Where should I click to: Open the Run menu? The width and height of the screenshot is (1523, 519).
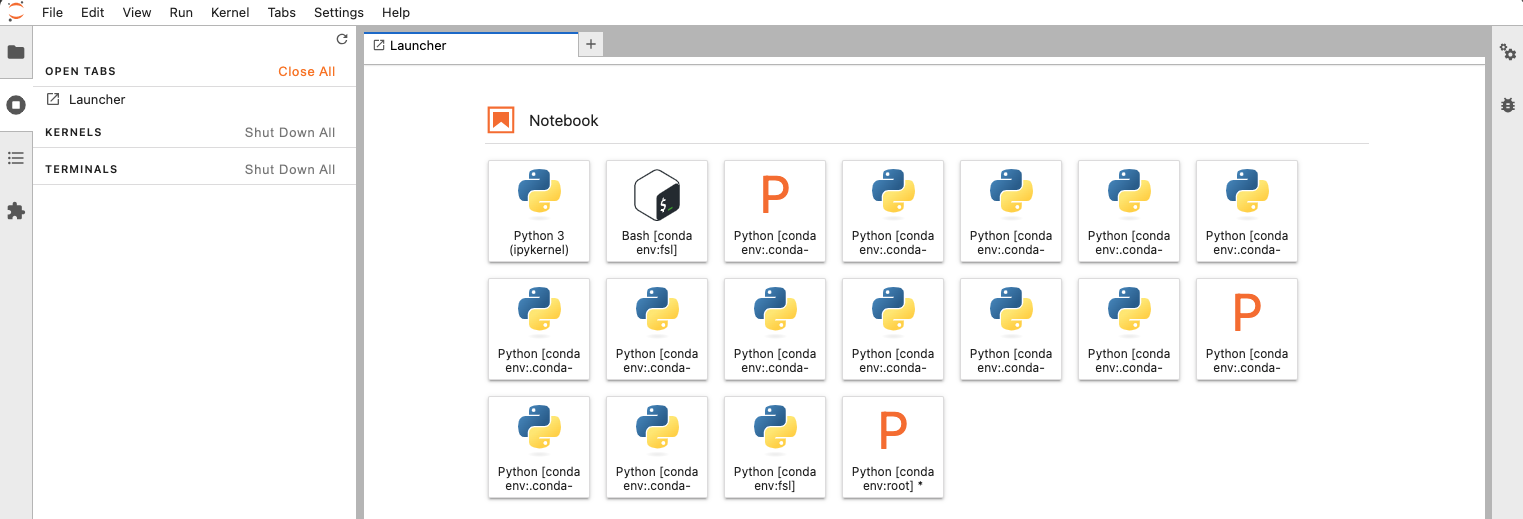click(181, 13)
